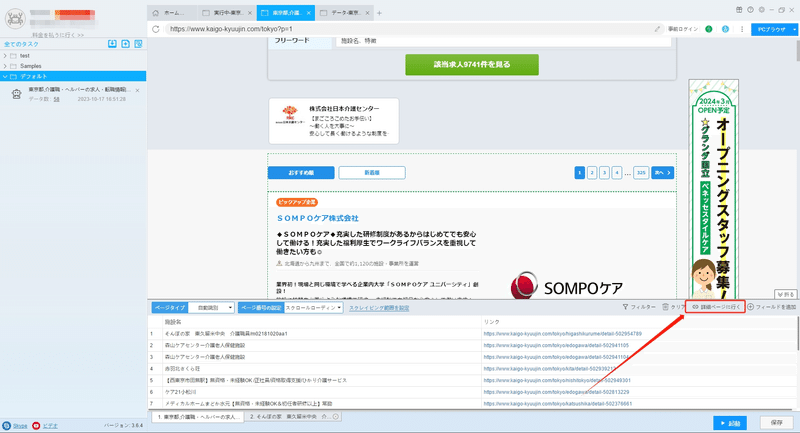Open the PCブラウザ dropdown arrow
The width and height of the screenshot is (800, 433).
pos(794,30)
